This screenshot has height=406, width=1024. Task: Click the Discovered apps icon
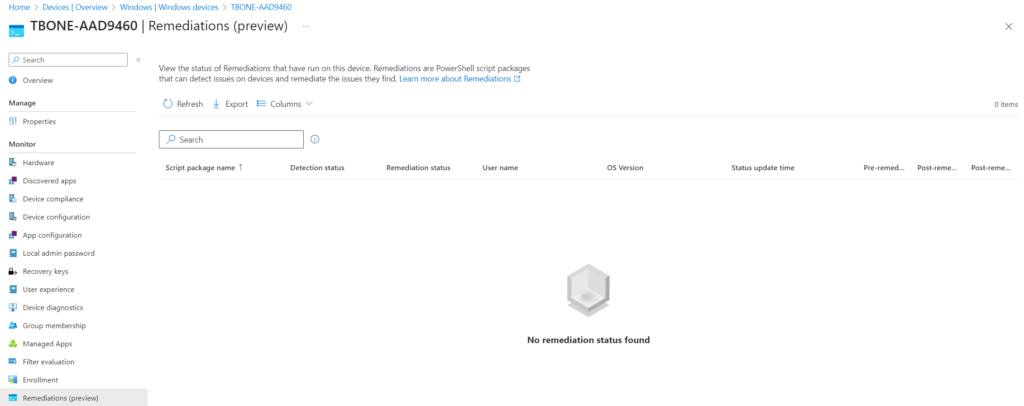pyautogui.click(x=12, y=181)
